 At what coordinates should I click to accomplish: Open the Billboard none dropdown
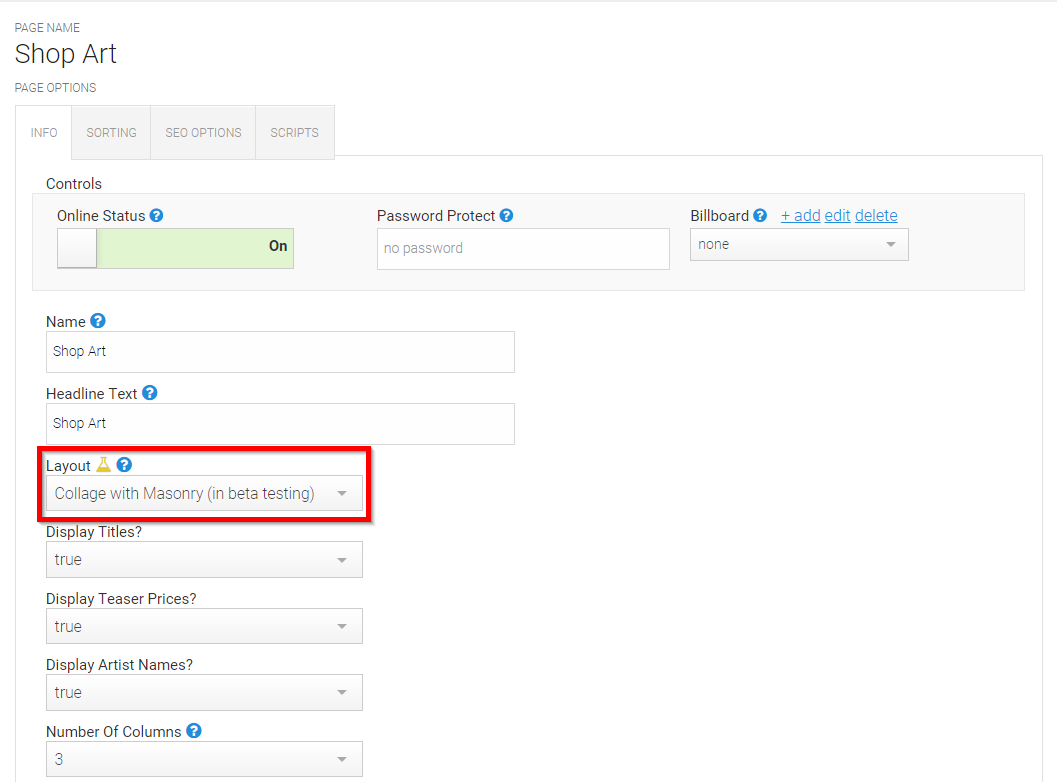(x=799, y=245)
